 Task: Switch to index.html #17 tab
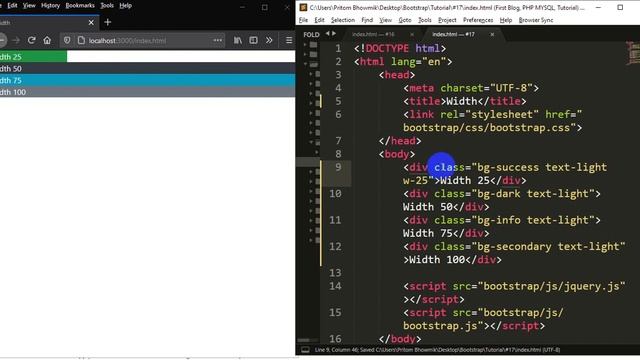coord(453,34)
